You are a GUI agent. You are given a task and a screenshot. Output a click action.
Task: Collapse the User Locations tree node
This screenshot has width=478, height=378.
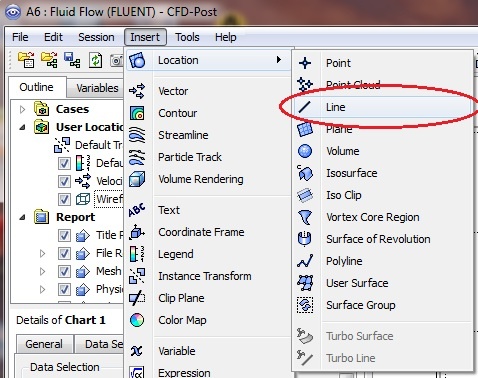point(22,127)
